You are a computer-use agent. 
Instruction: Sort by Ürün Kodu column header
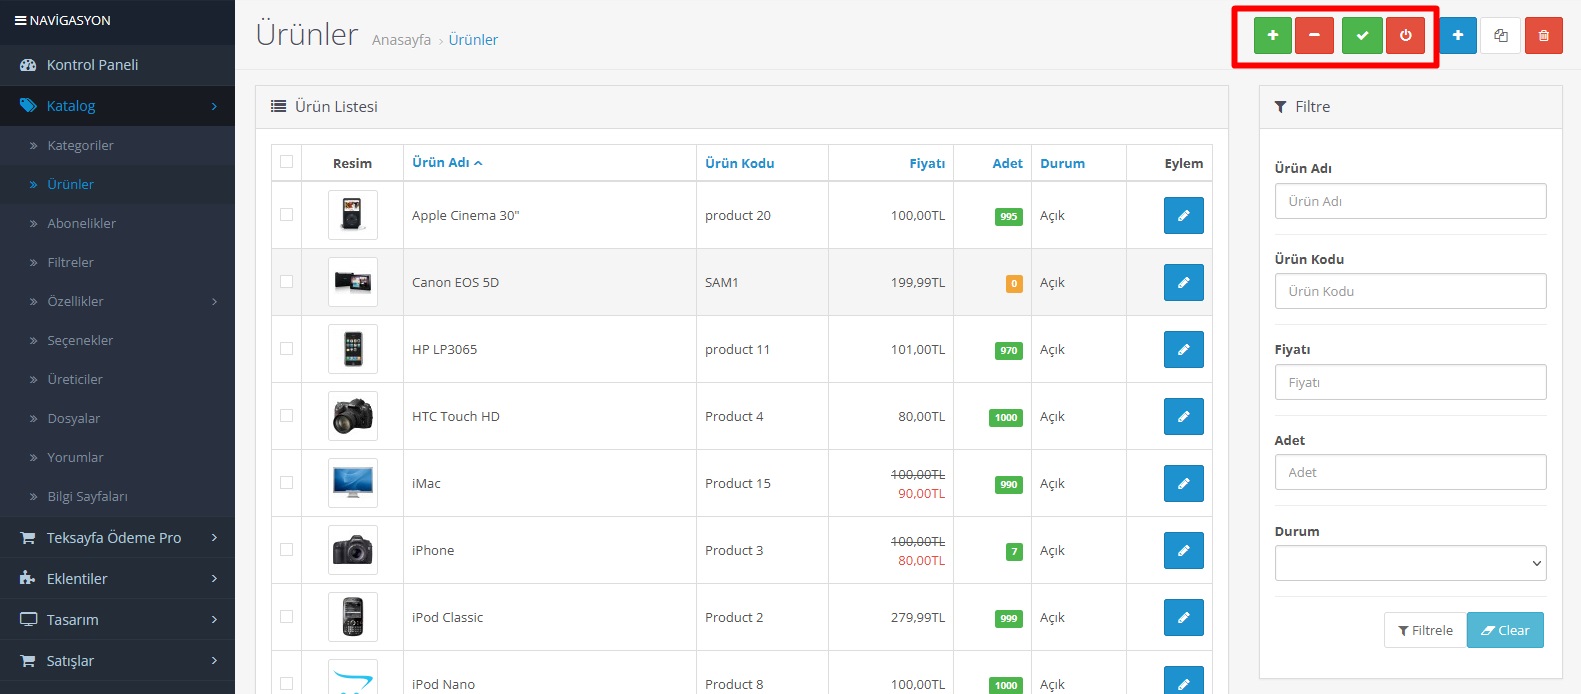(x=739, y=163)
